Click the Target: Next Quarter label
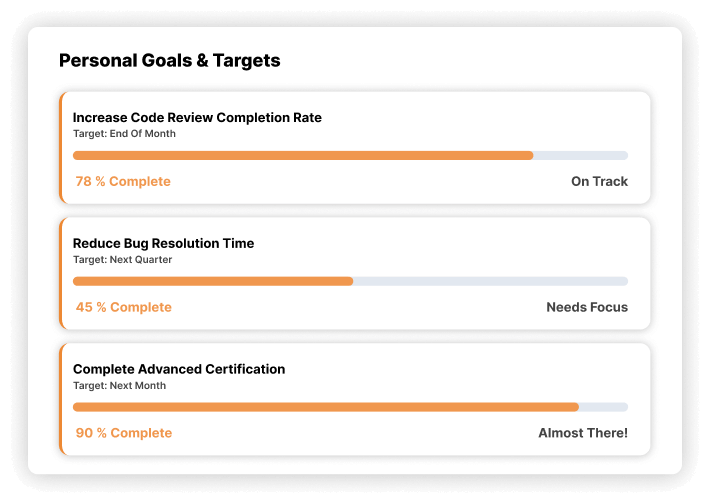The width and height of the screenshot is (710, 503). tap(122, 260)
